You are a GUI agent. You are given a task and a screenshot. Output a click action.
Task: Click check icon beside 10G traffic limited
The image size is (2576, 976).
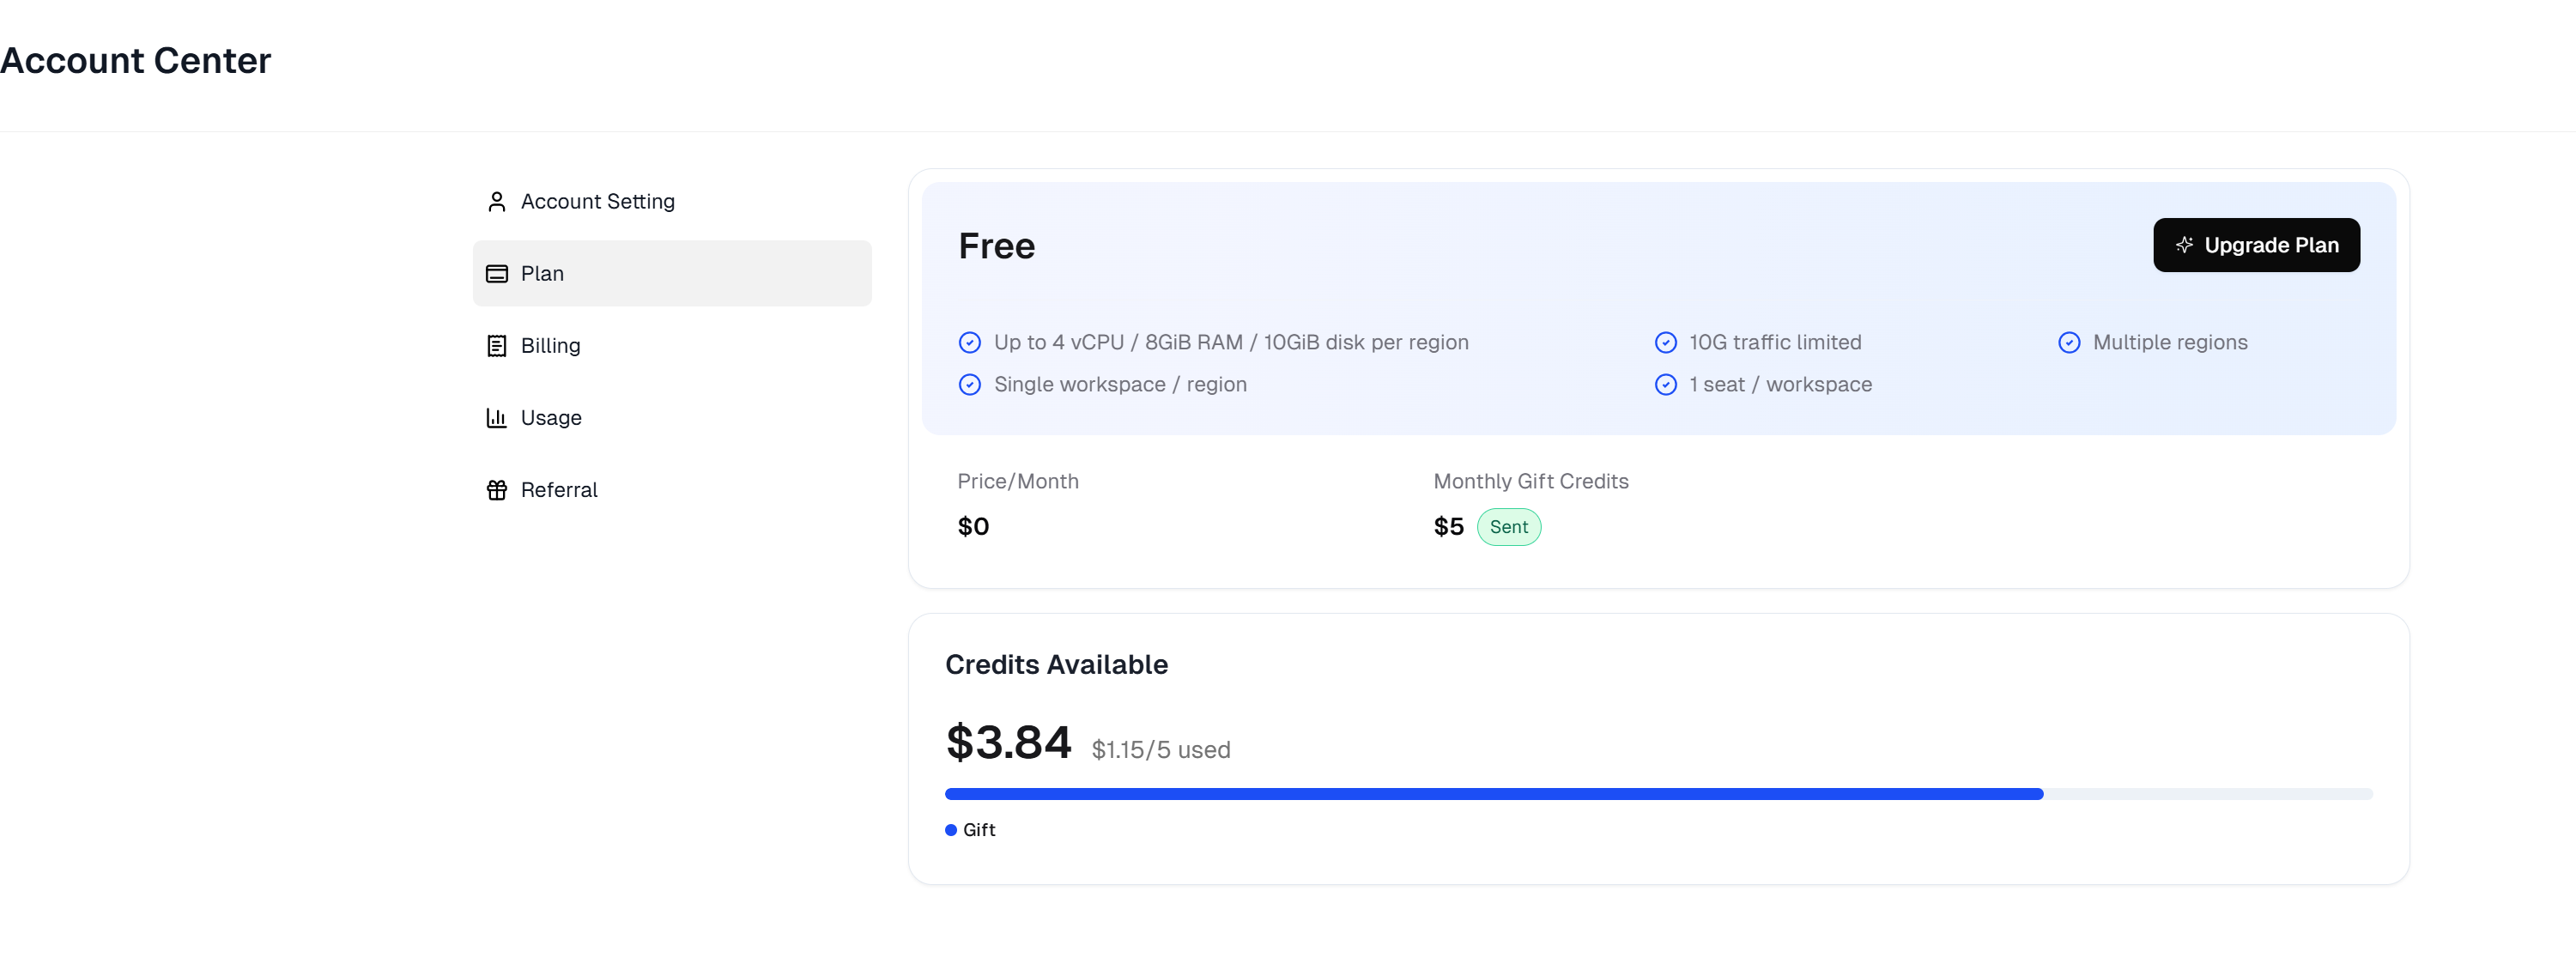tap(1665, 343)
